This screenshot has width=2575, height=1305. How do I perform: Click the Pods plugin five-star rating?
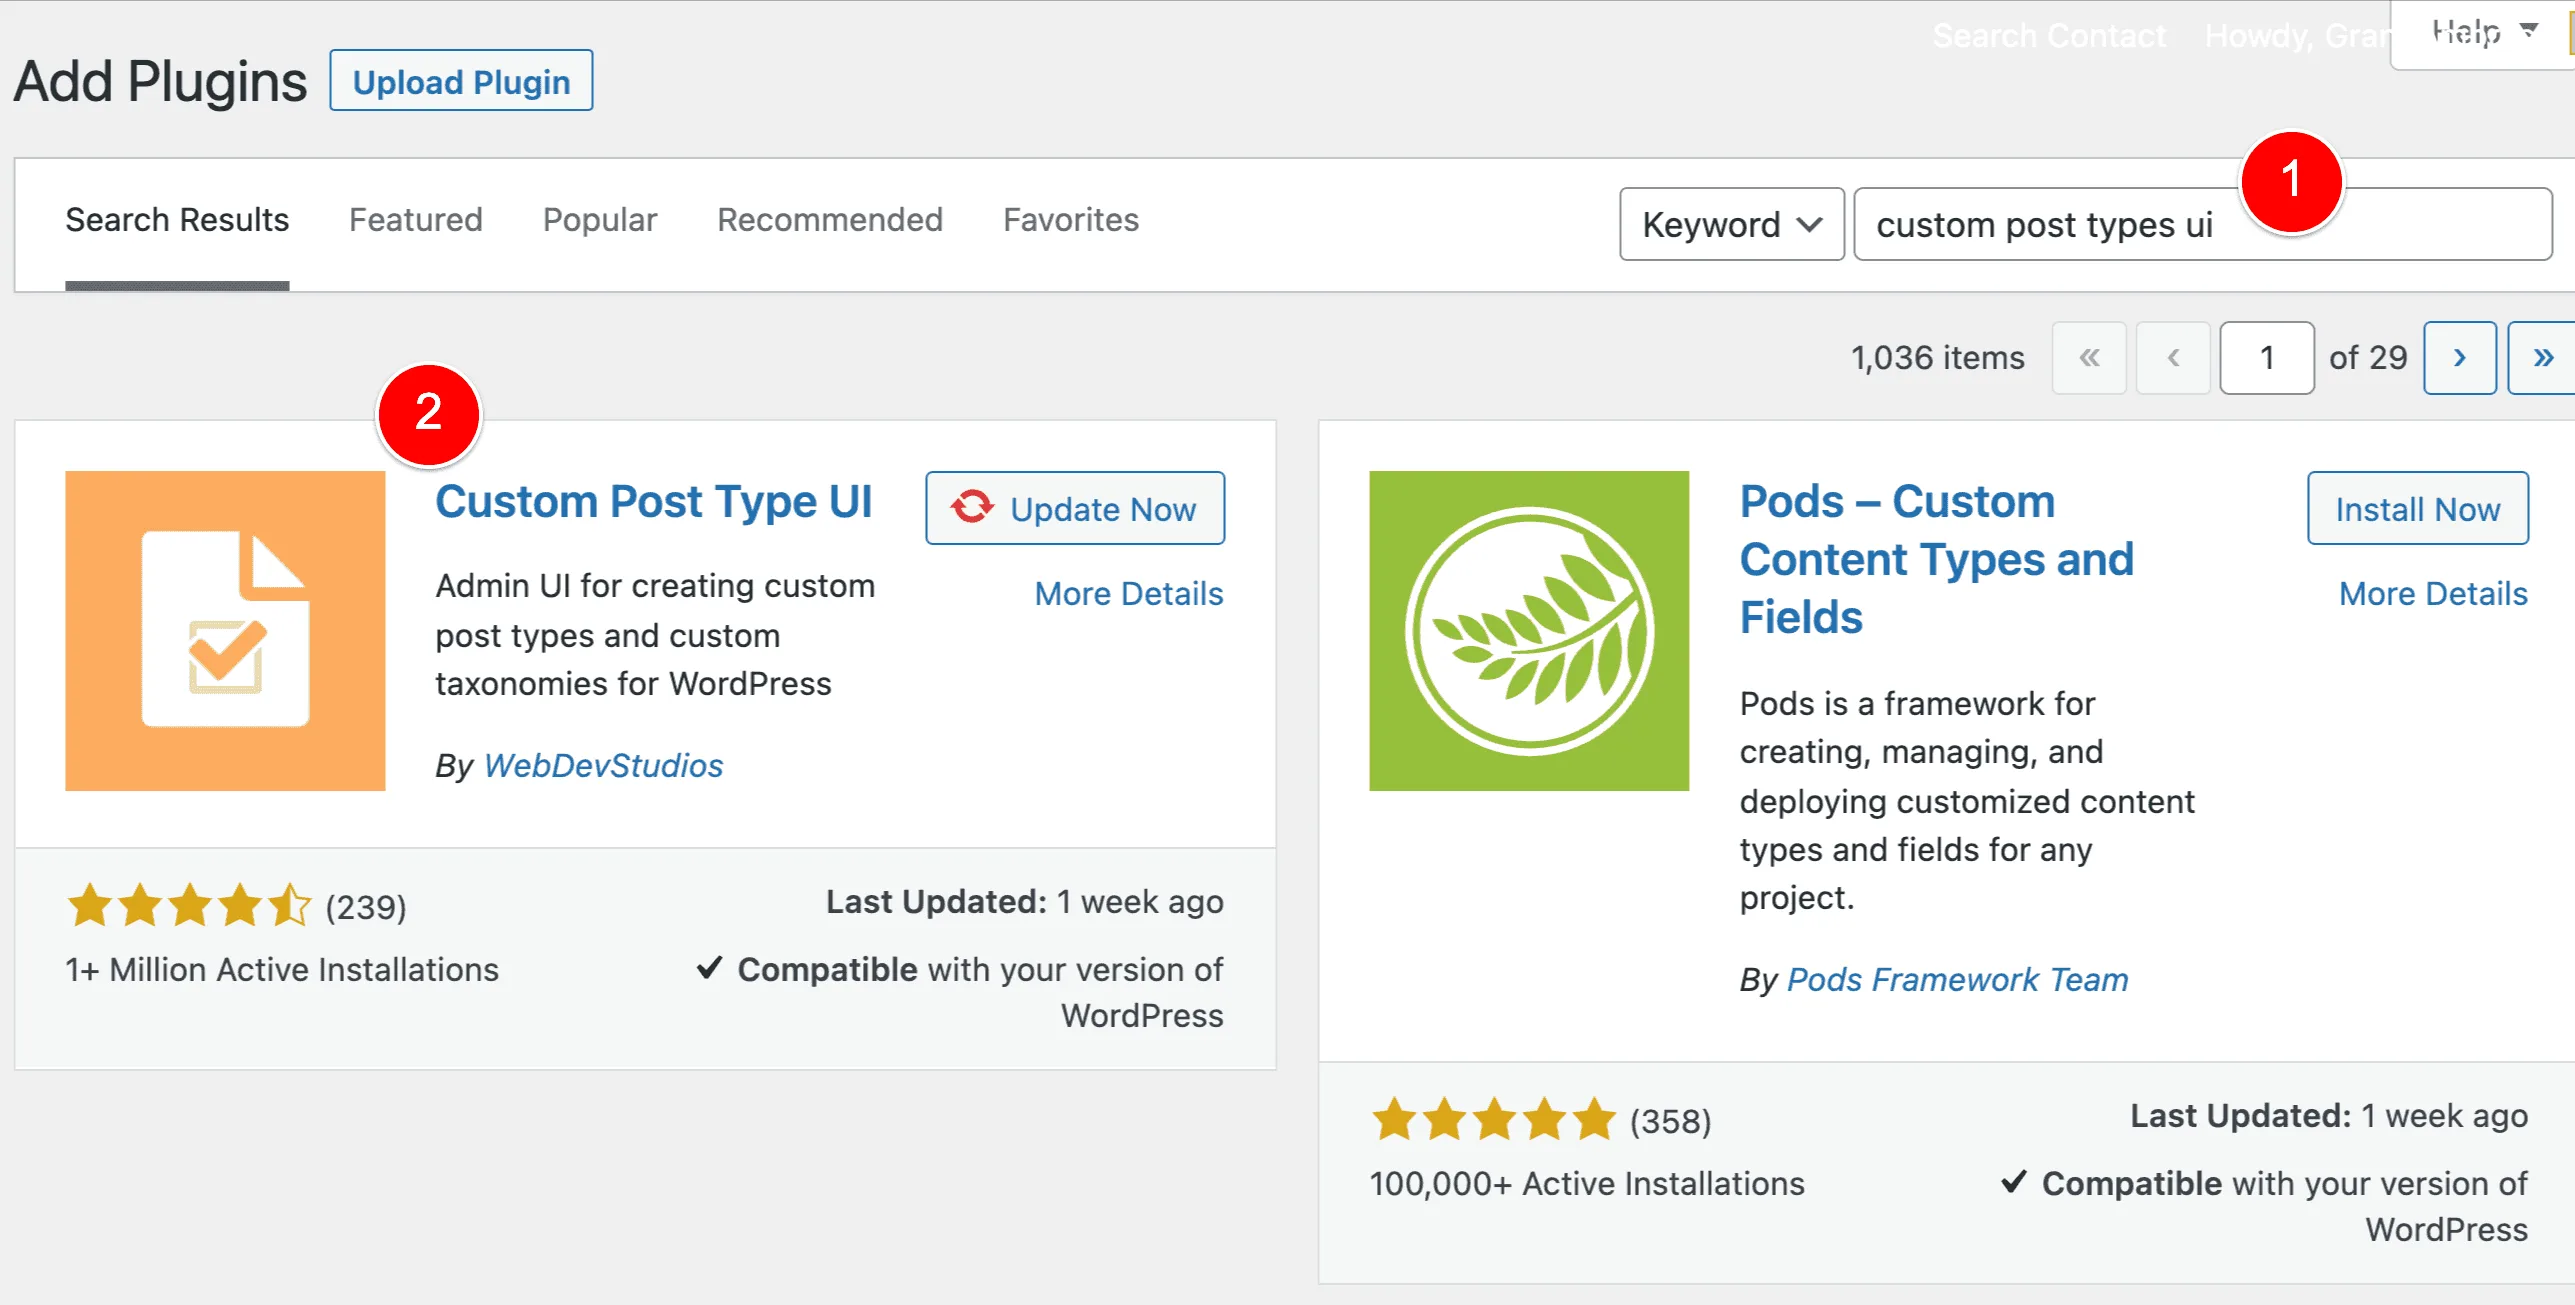pos(1493,1119)
